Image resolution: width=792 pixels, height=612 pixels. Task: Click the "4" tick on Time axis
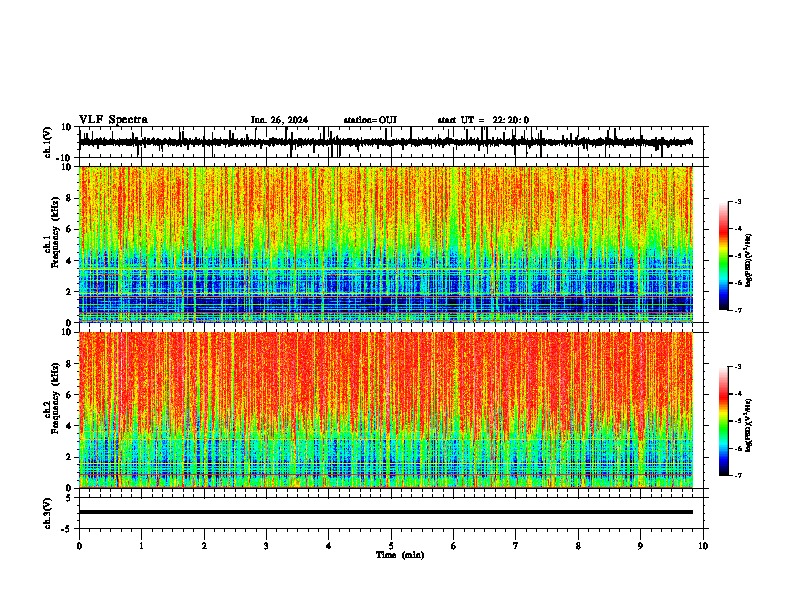(328, 546)
